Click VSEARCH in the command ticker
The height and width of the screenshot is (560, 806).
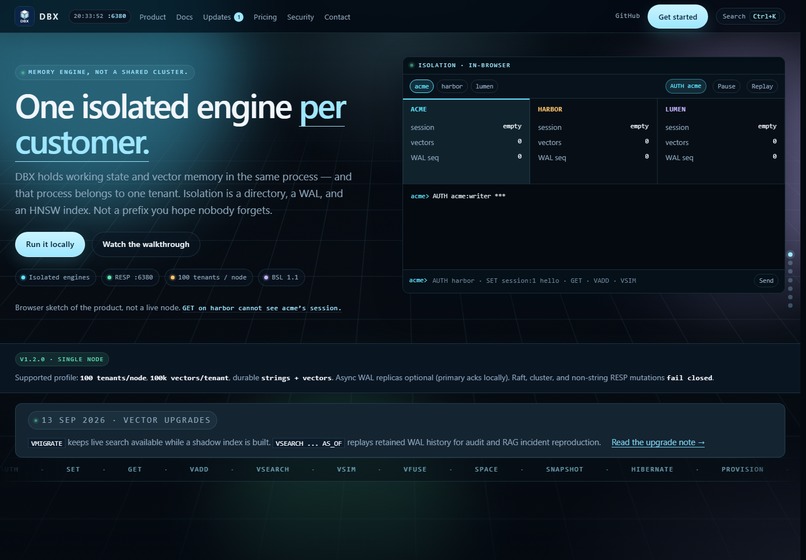pyautogui.click(x=272, y=469)
